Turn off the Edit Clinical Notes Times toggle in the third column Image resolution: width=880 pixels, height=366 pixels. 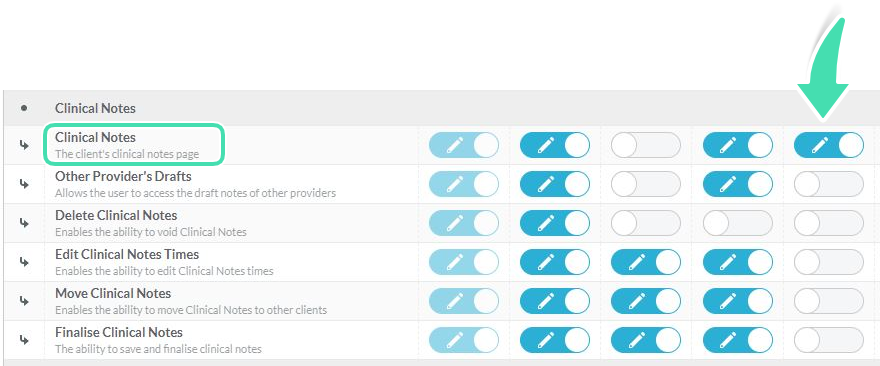[x=645, y=262]
